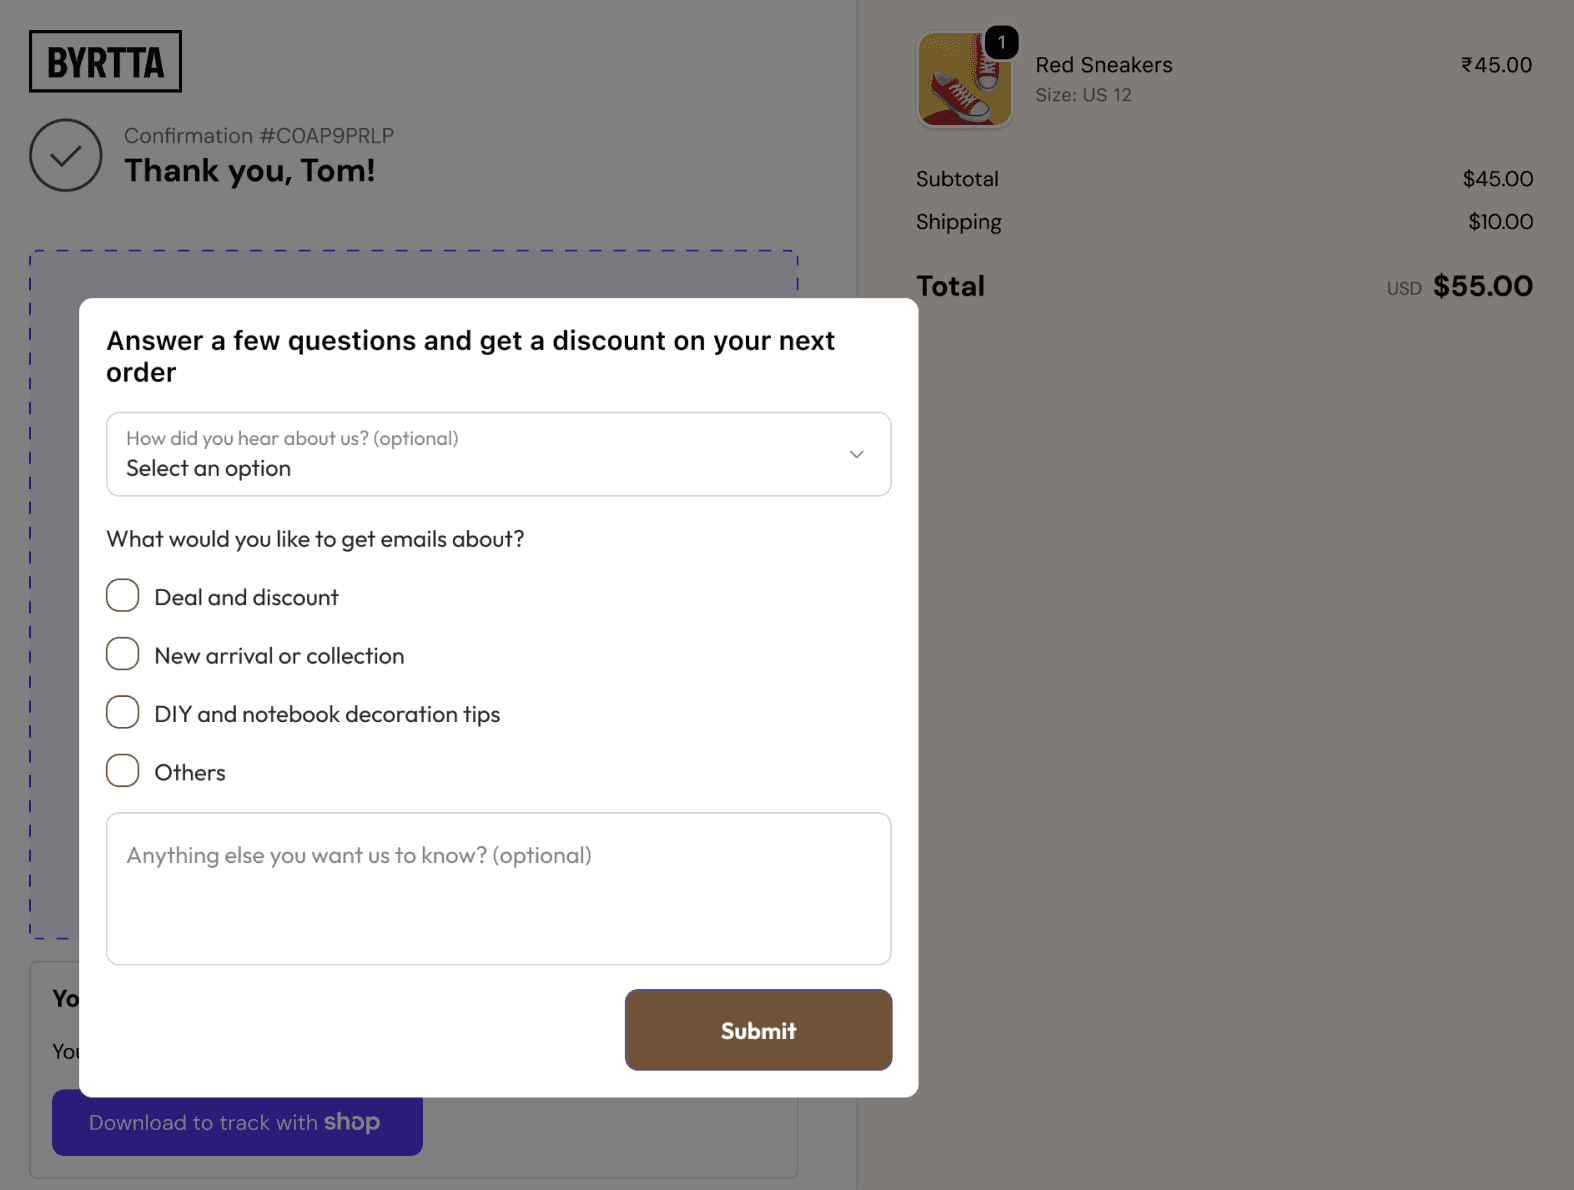1574x1190 pixels.
Task: Check the 'Others' checkbox
Action: [x=123, y=771]
